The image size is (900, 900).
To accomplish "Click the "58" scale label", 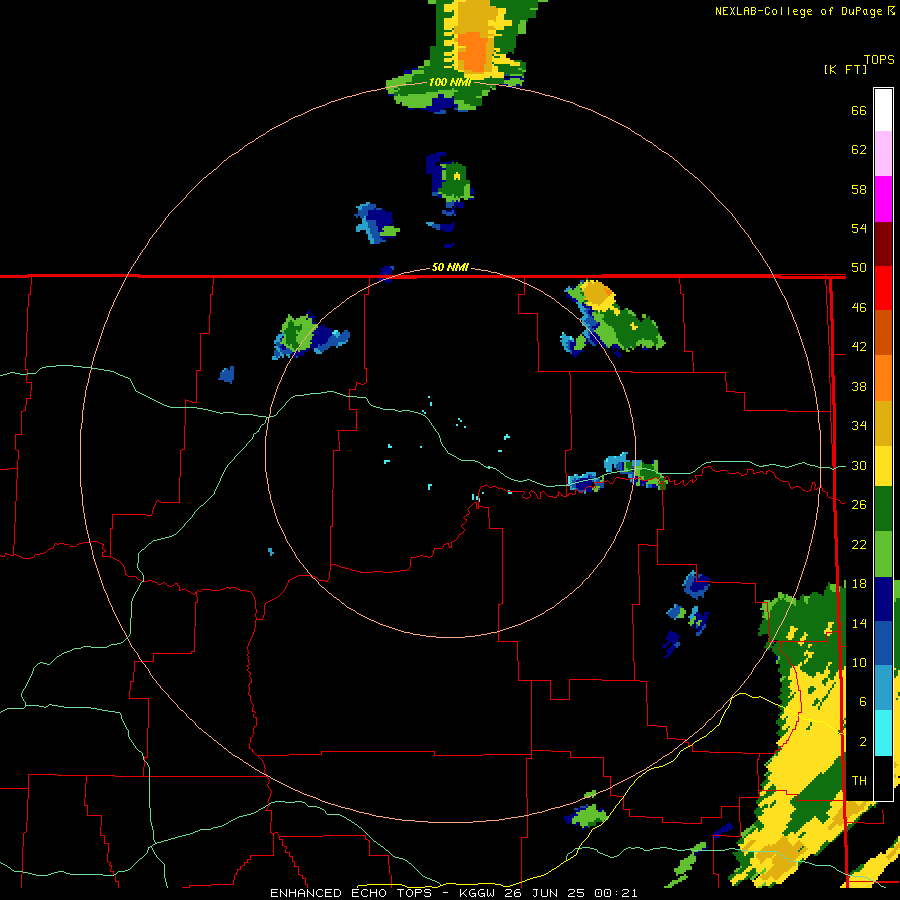I will [x=859, y=189].
